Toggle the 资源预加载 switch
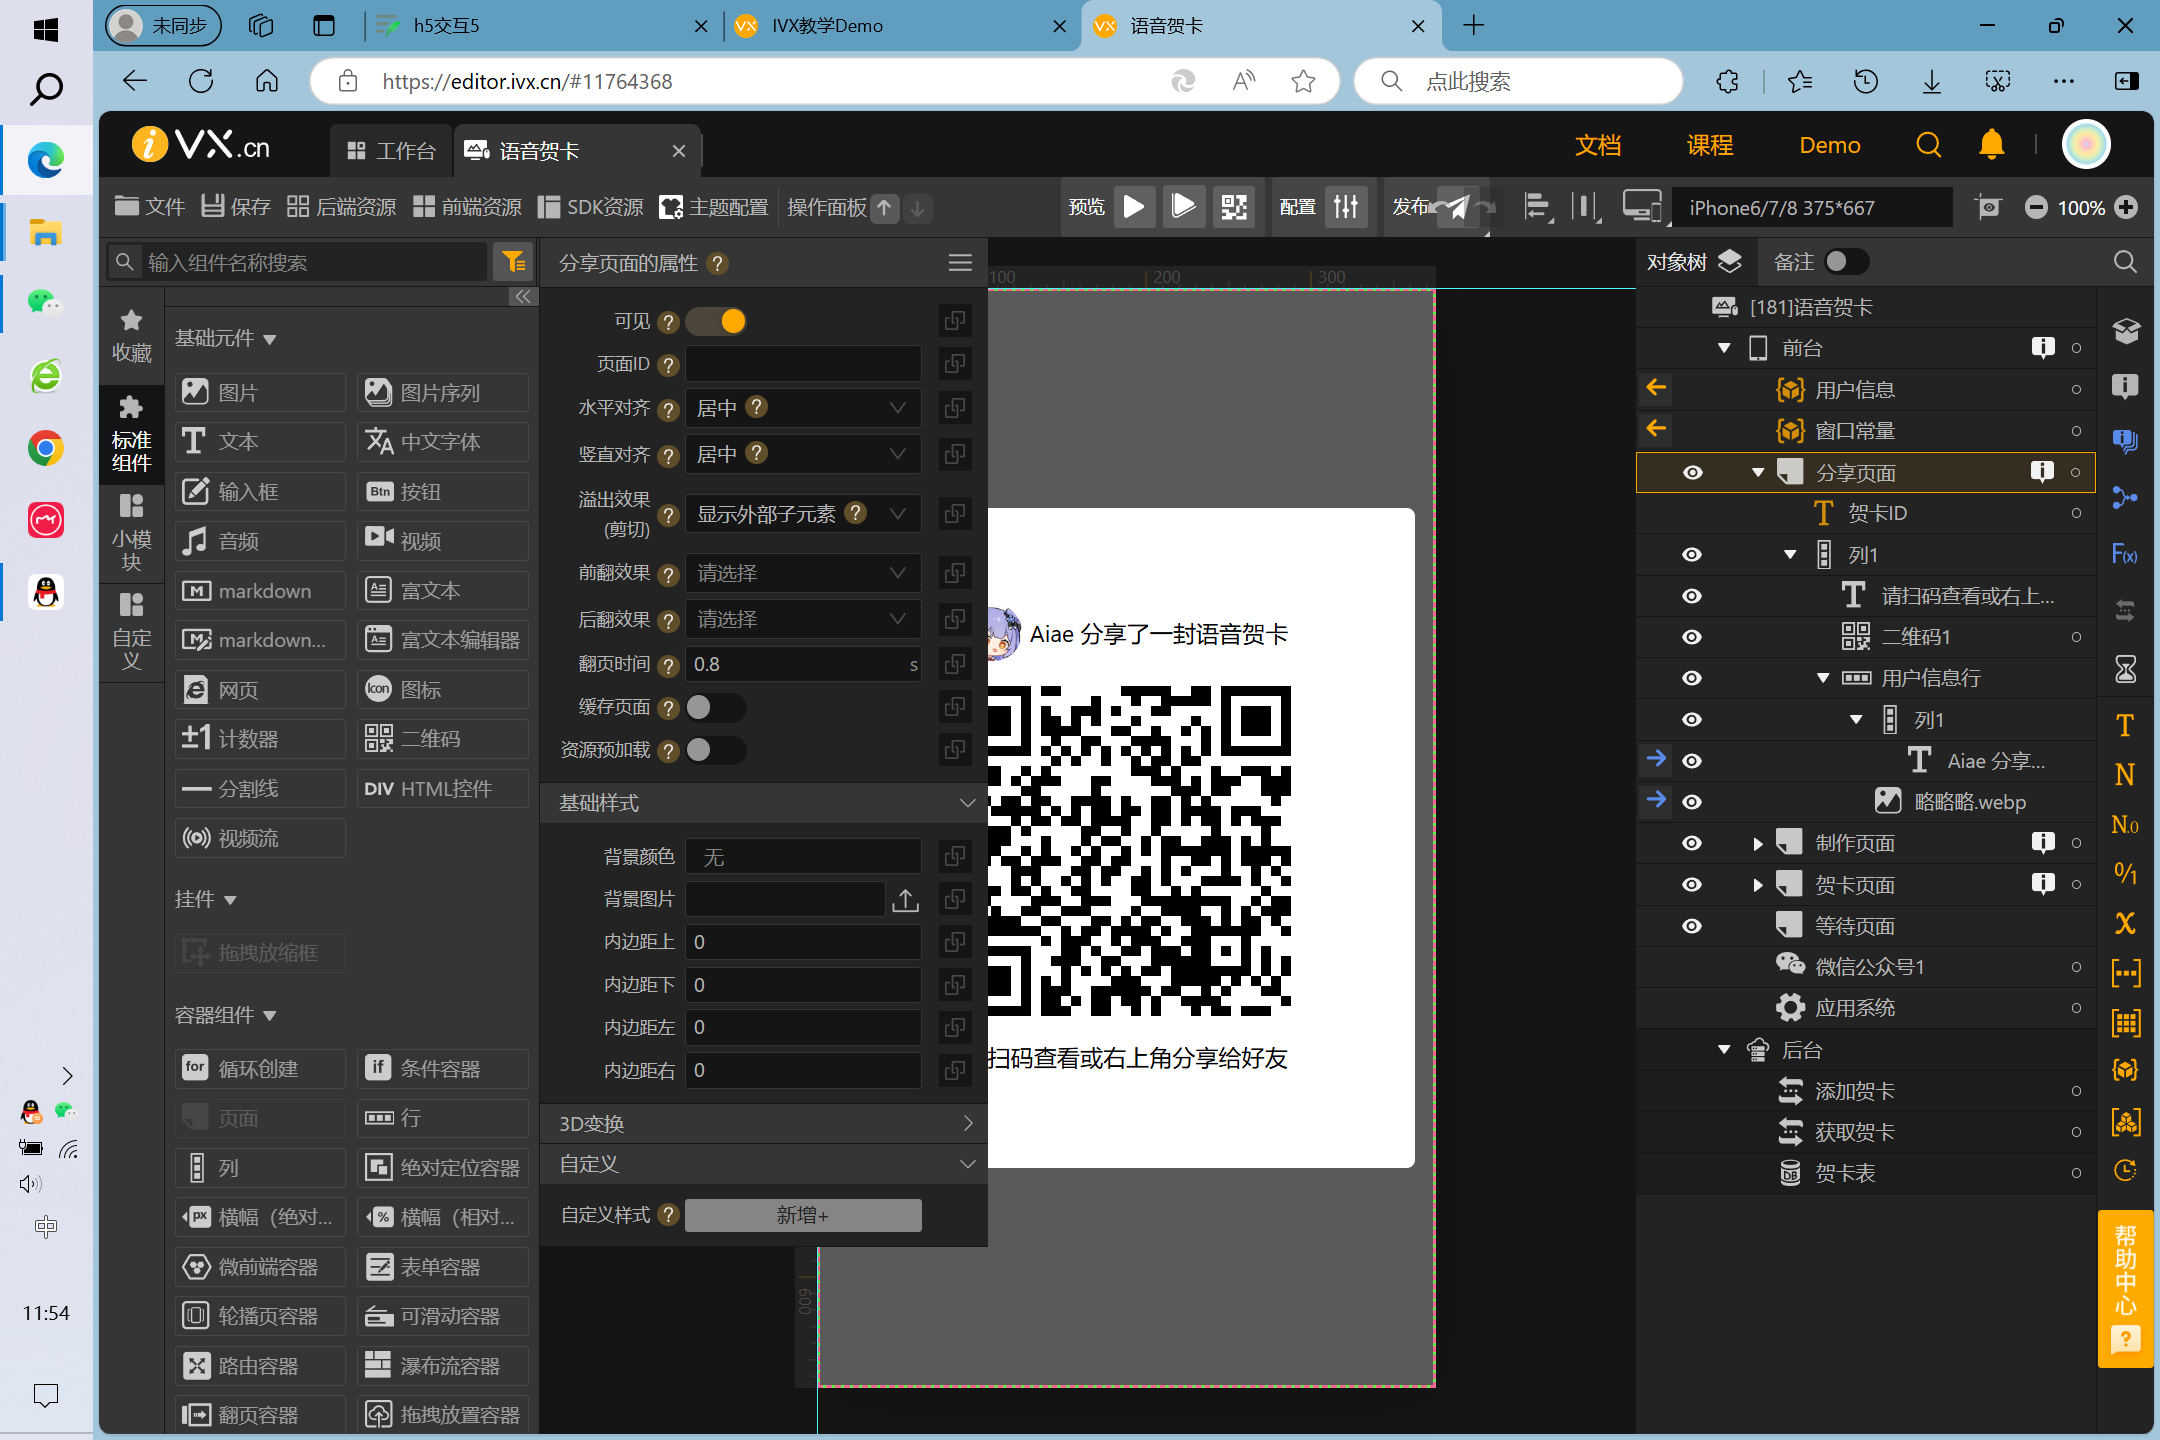The width and height of the screenshot is (2160, 1440). tap(716, 750)
